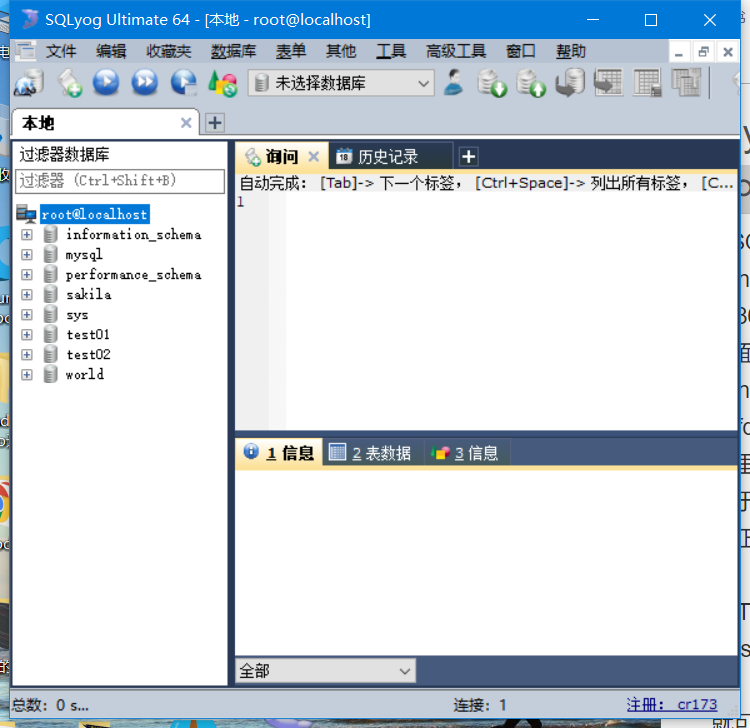Click the export database icon with green up arrow

[531, 83]
